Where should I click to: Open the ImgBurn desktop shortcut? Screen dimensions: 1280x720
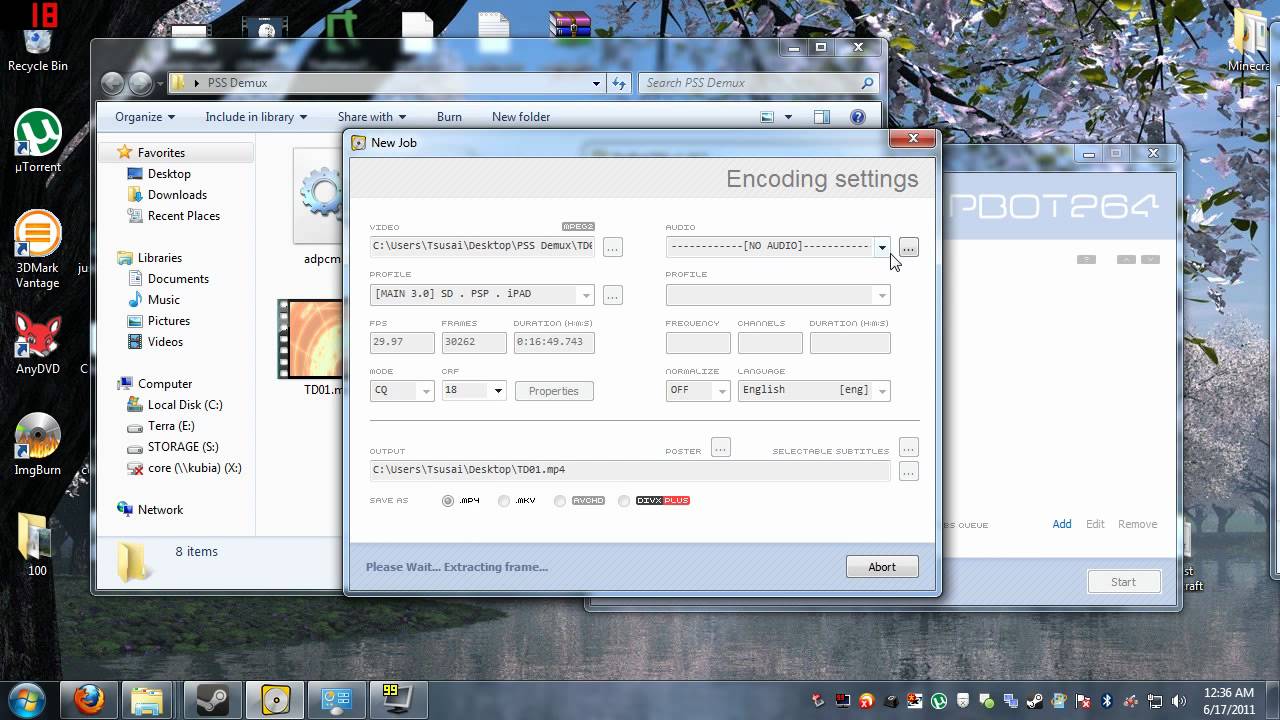pyautogui.click(x=38, y=444)
